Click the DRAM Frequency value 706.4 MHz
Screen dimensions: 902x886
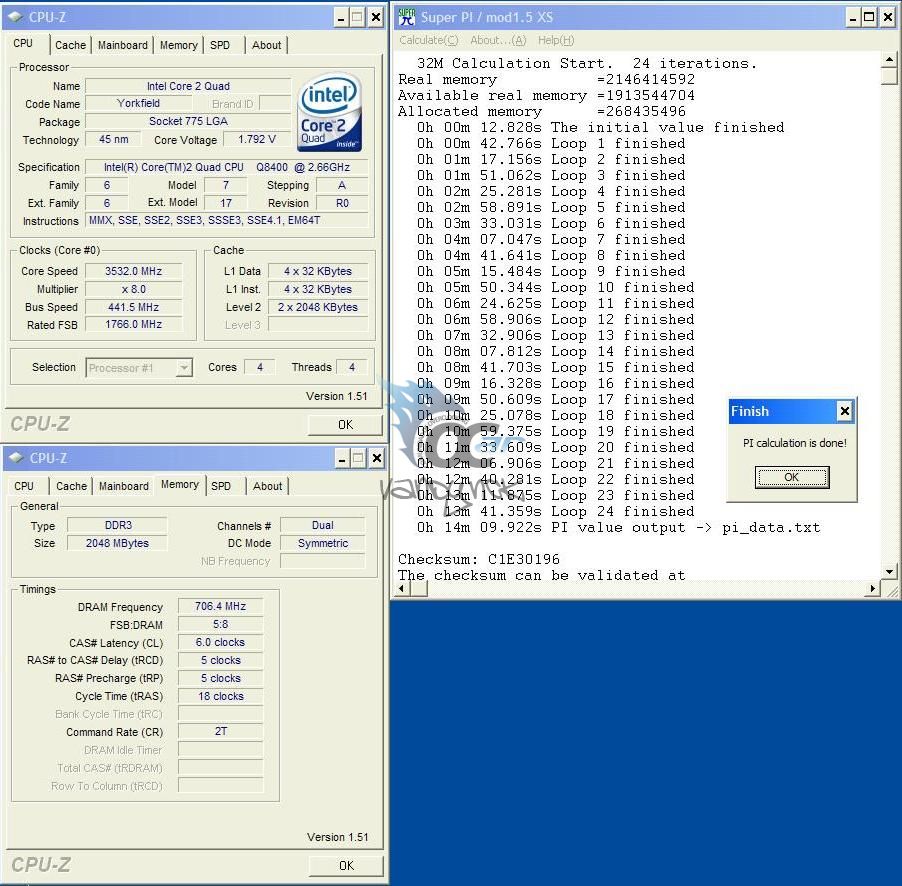(x=220, y=606)
